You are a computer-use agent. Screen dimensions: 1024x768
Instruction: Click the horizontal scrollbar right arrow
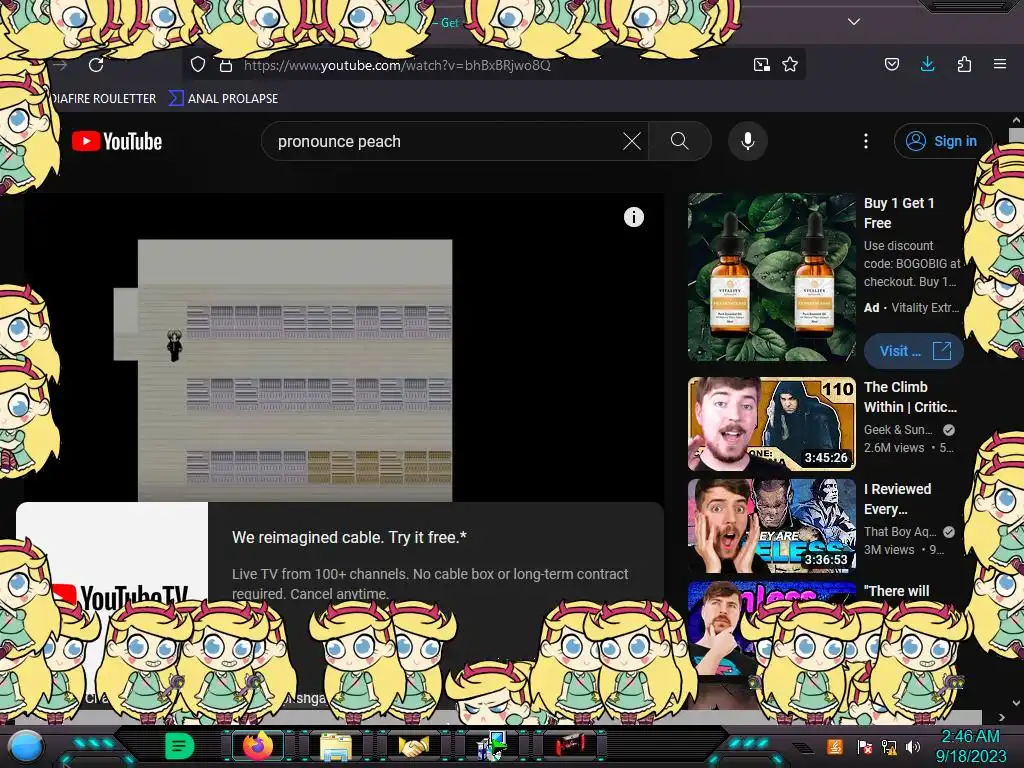[1002, 717]
